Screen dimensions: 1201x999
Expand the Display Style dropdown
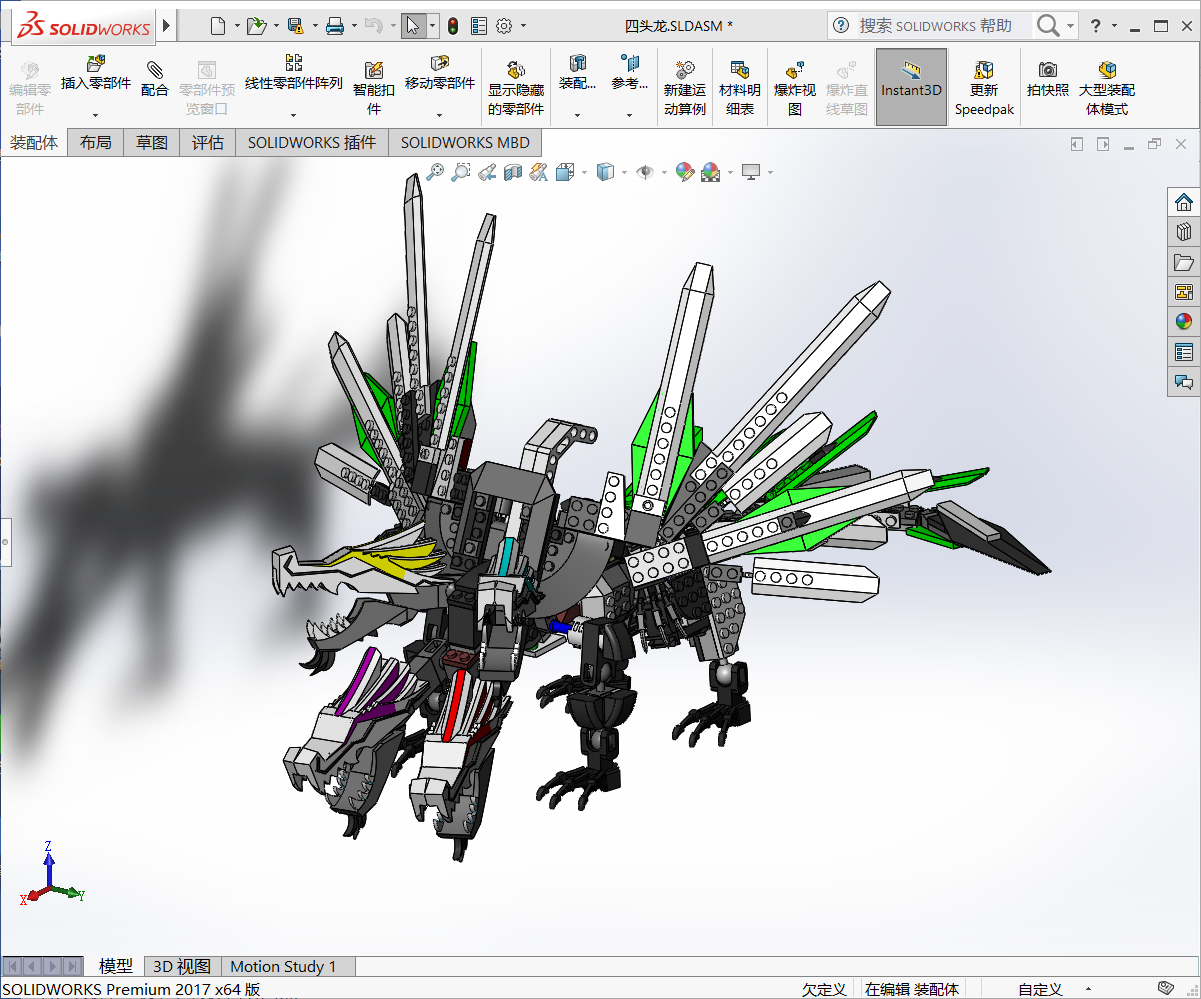[x=622, y=172]
